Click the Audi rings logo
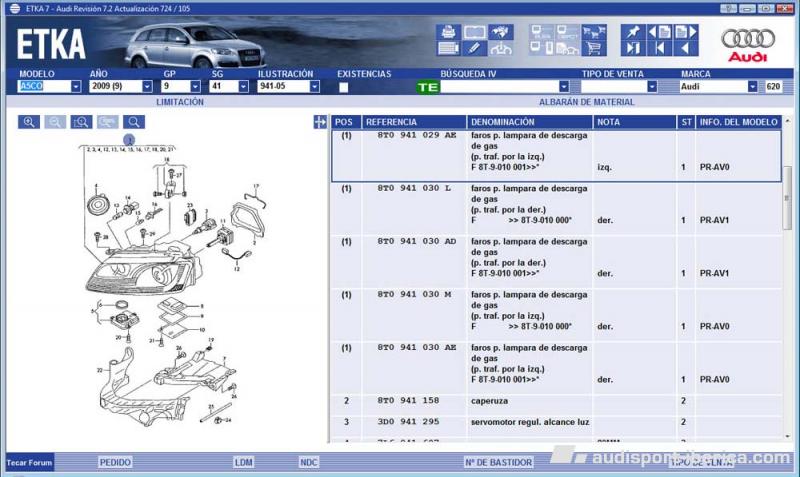The width and height of the screenshot is (800, 477). point(747,39)
